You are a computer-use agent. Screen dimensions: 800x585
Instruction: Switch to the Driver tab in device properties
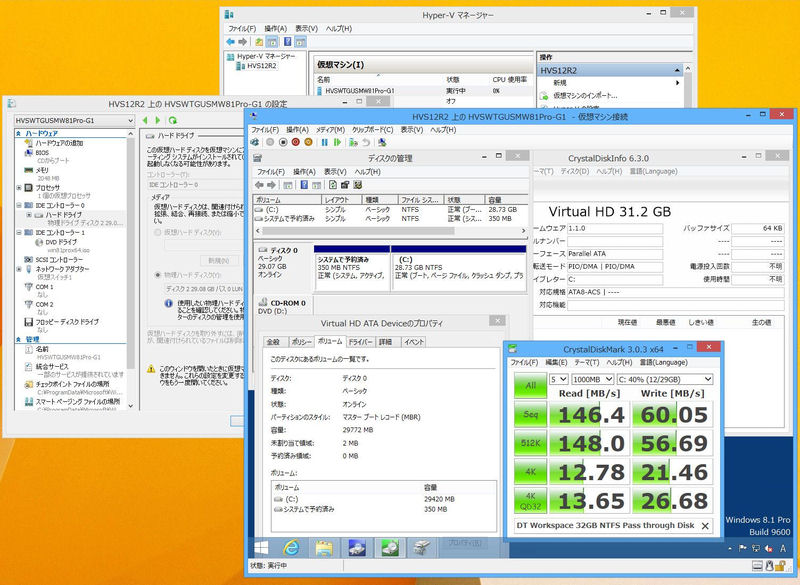[361, 342]
